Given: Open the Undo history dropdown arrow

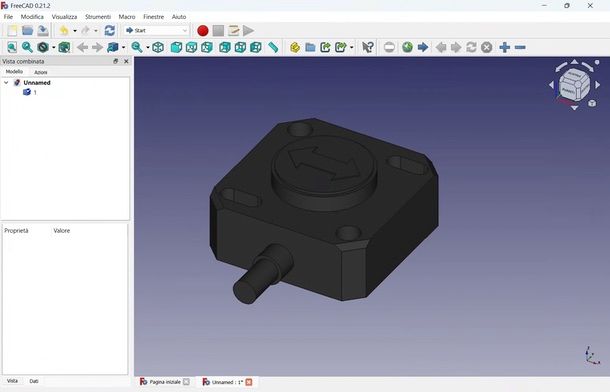Looking at the screenshot, I should click(75, 31).
